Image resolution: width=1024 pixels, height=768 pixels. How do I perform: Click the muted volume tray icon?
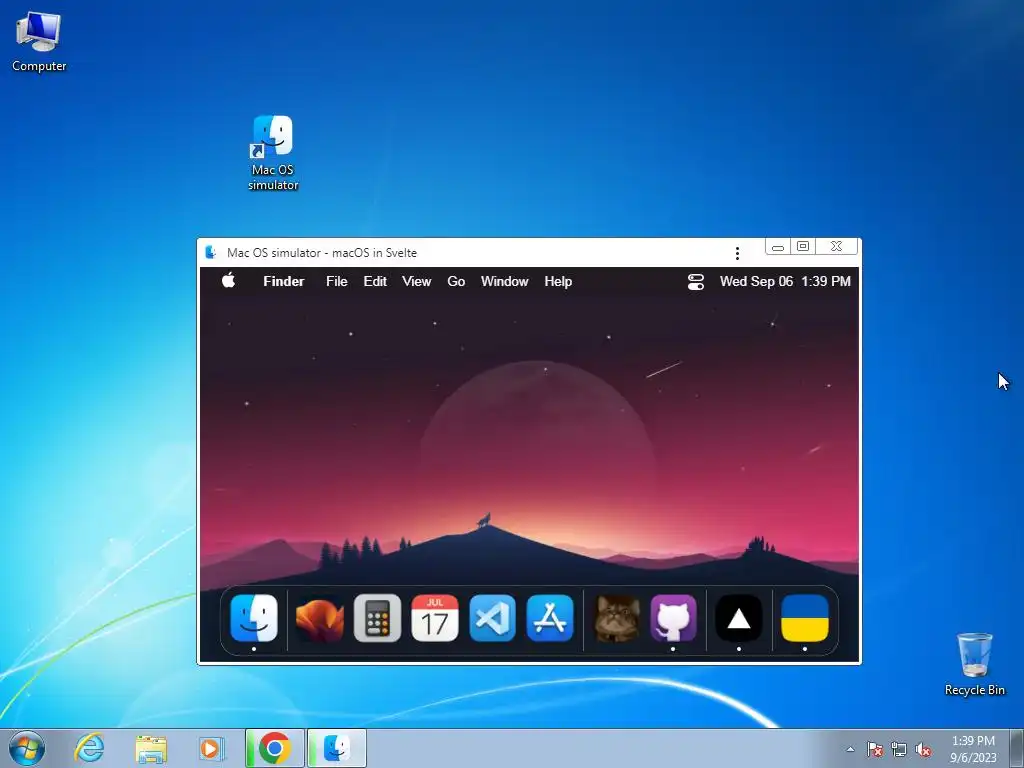point(923,749)
